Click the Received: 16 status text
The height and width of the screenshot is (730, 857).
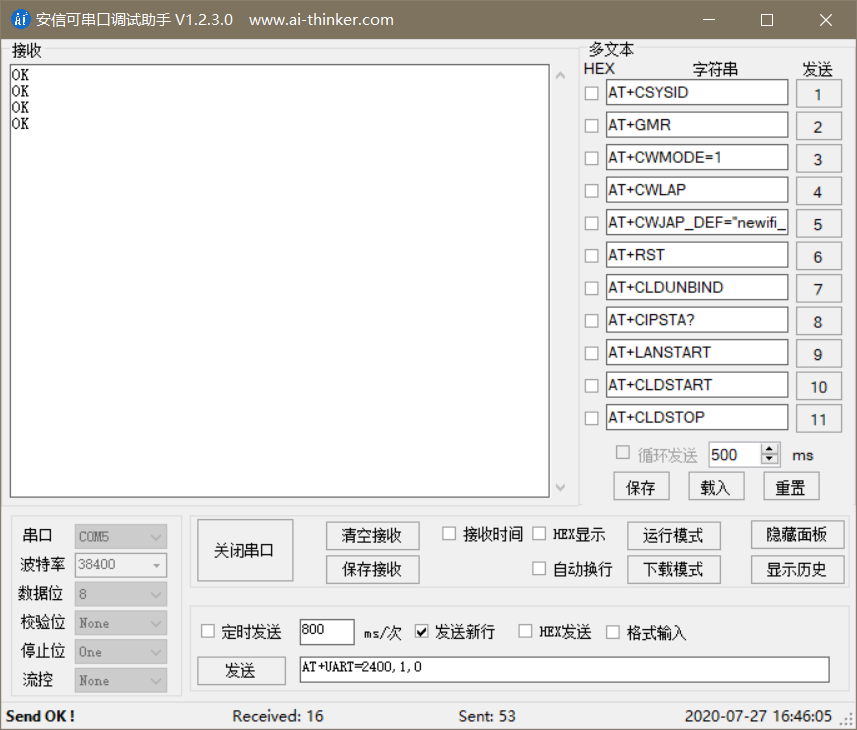(278, 716)
